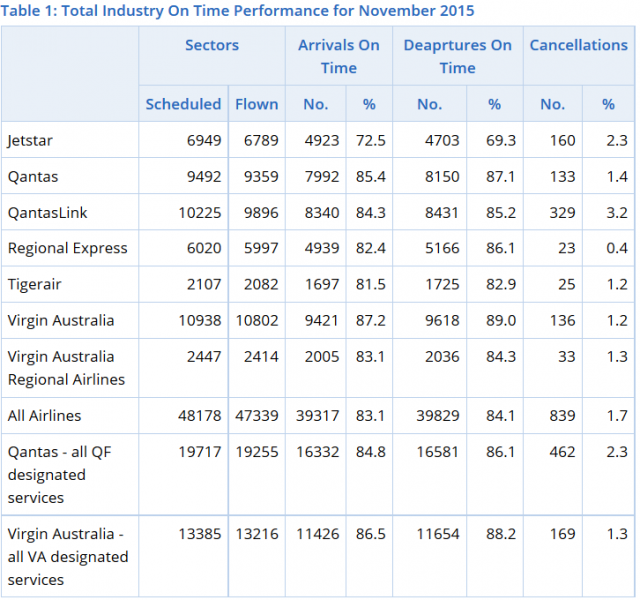Click the 'Qantas' row label
The height and width of the screenshot is (600, 640).
(33, 177)
